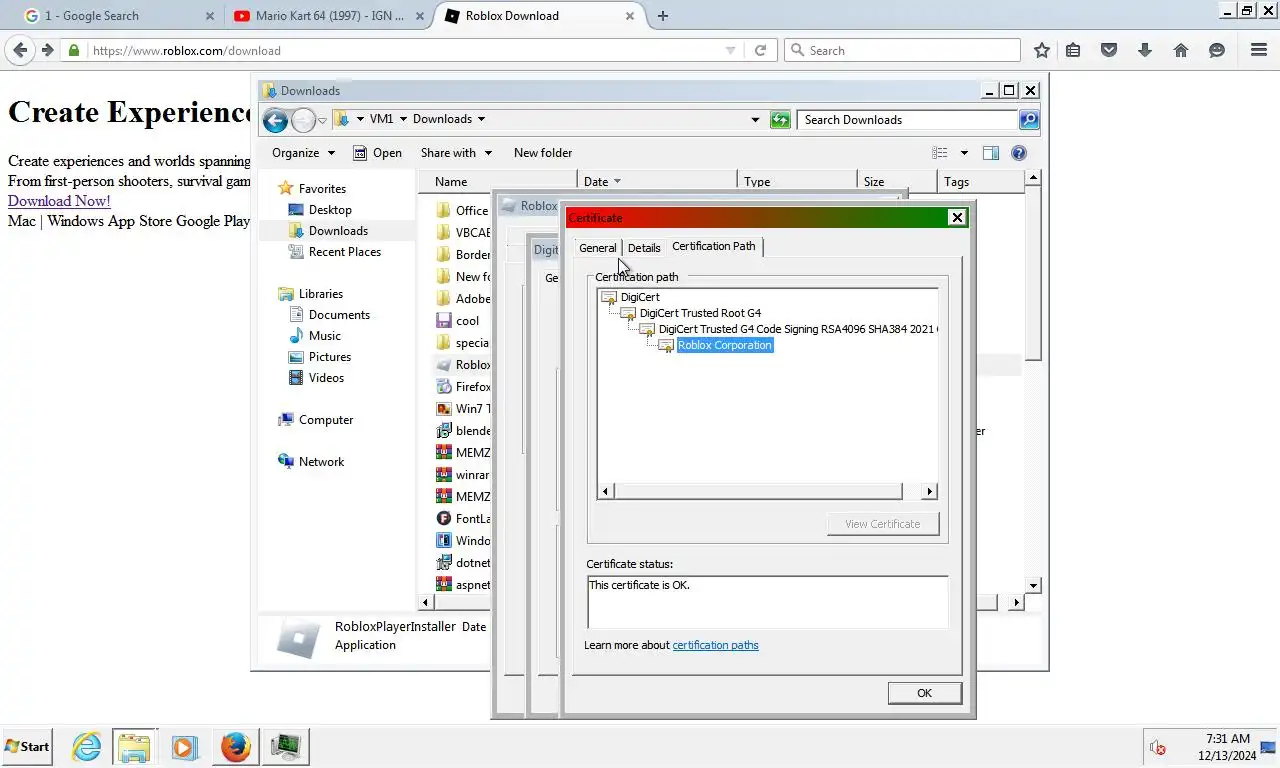Sort files by the Date column
Viewport: 1280px width, 768px height.
[657, 182]
